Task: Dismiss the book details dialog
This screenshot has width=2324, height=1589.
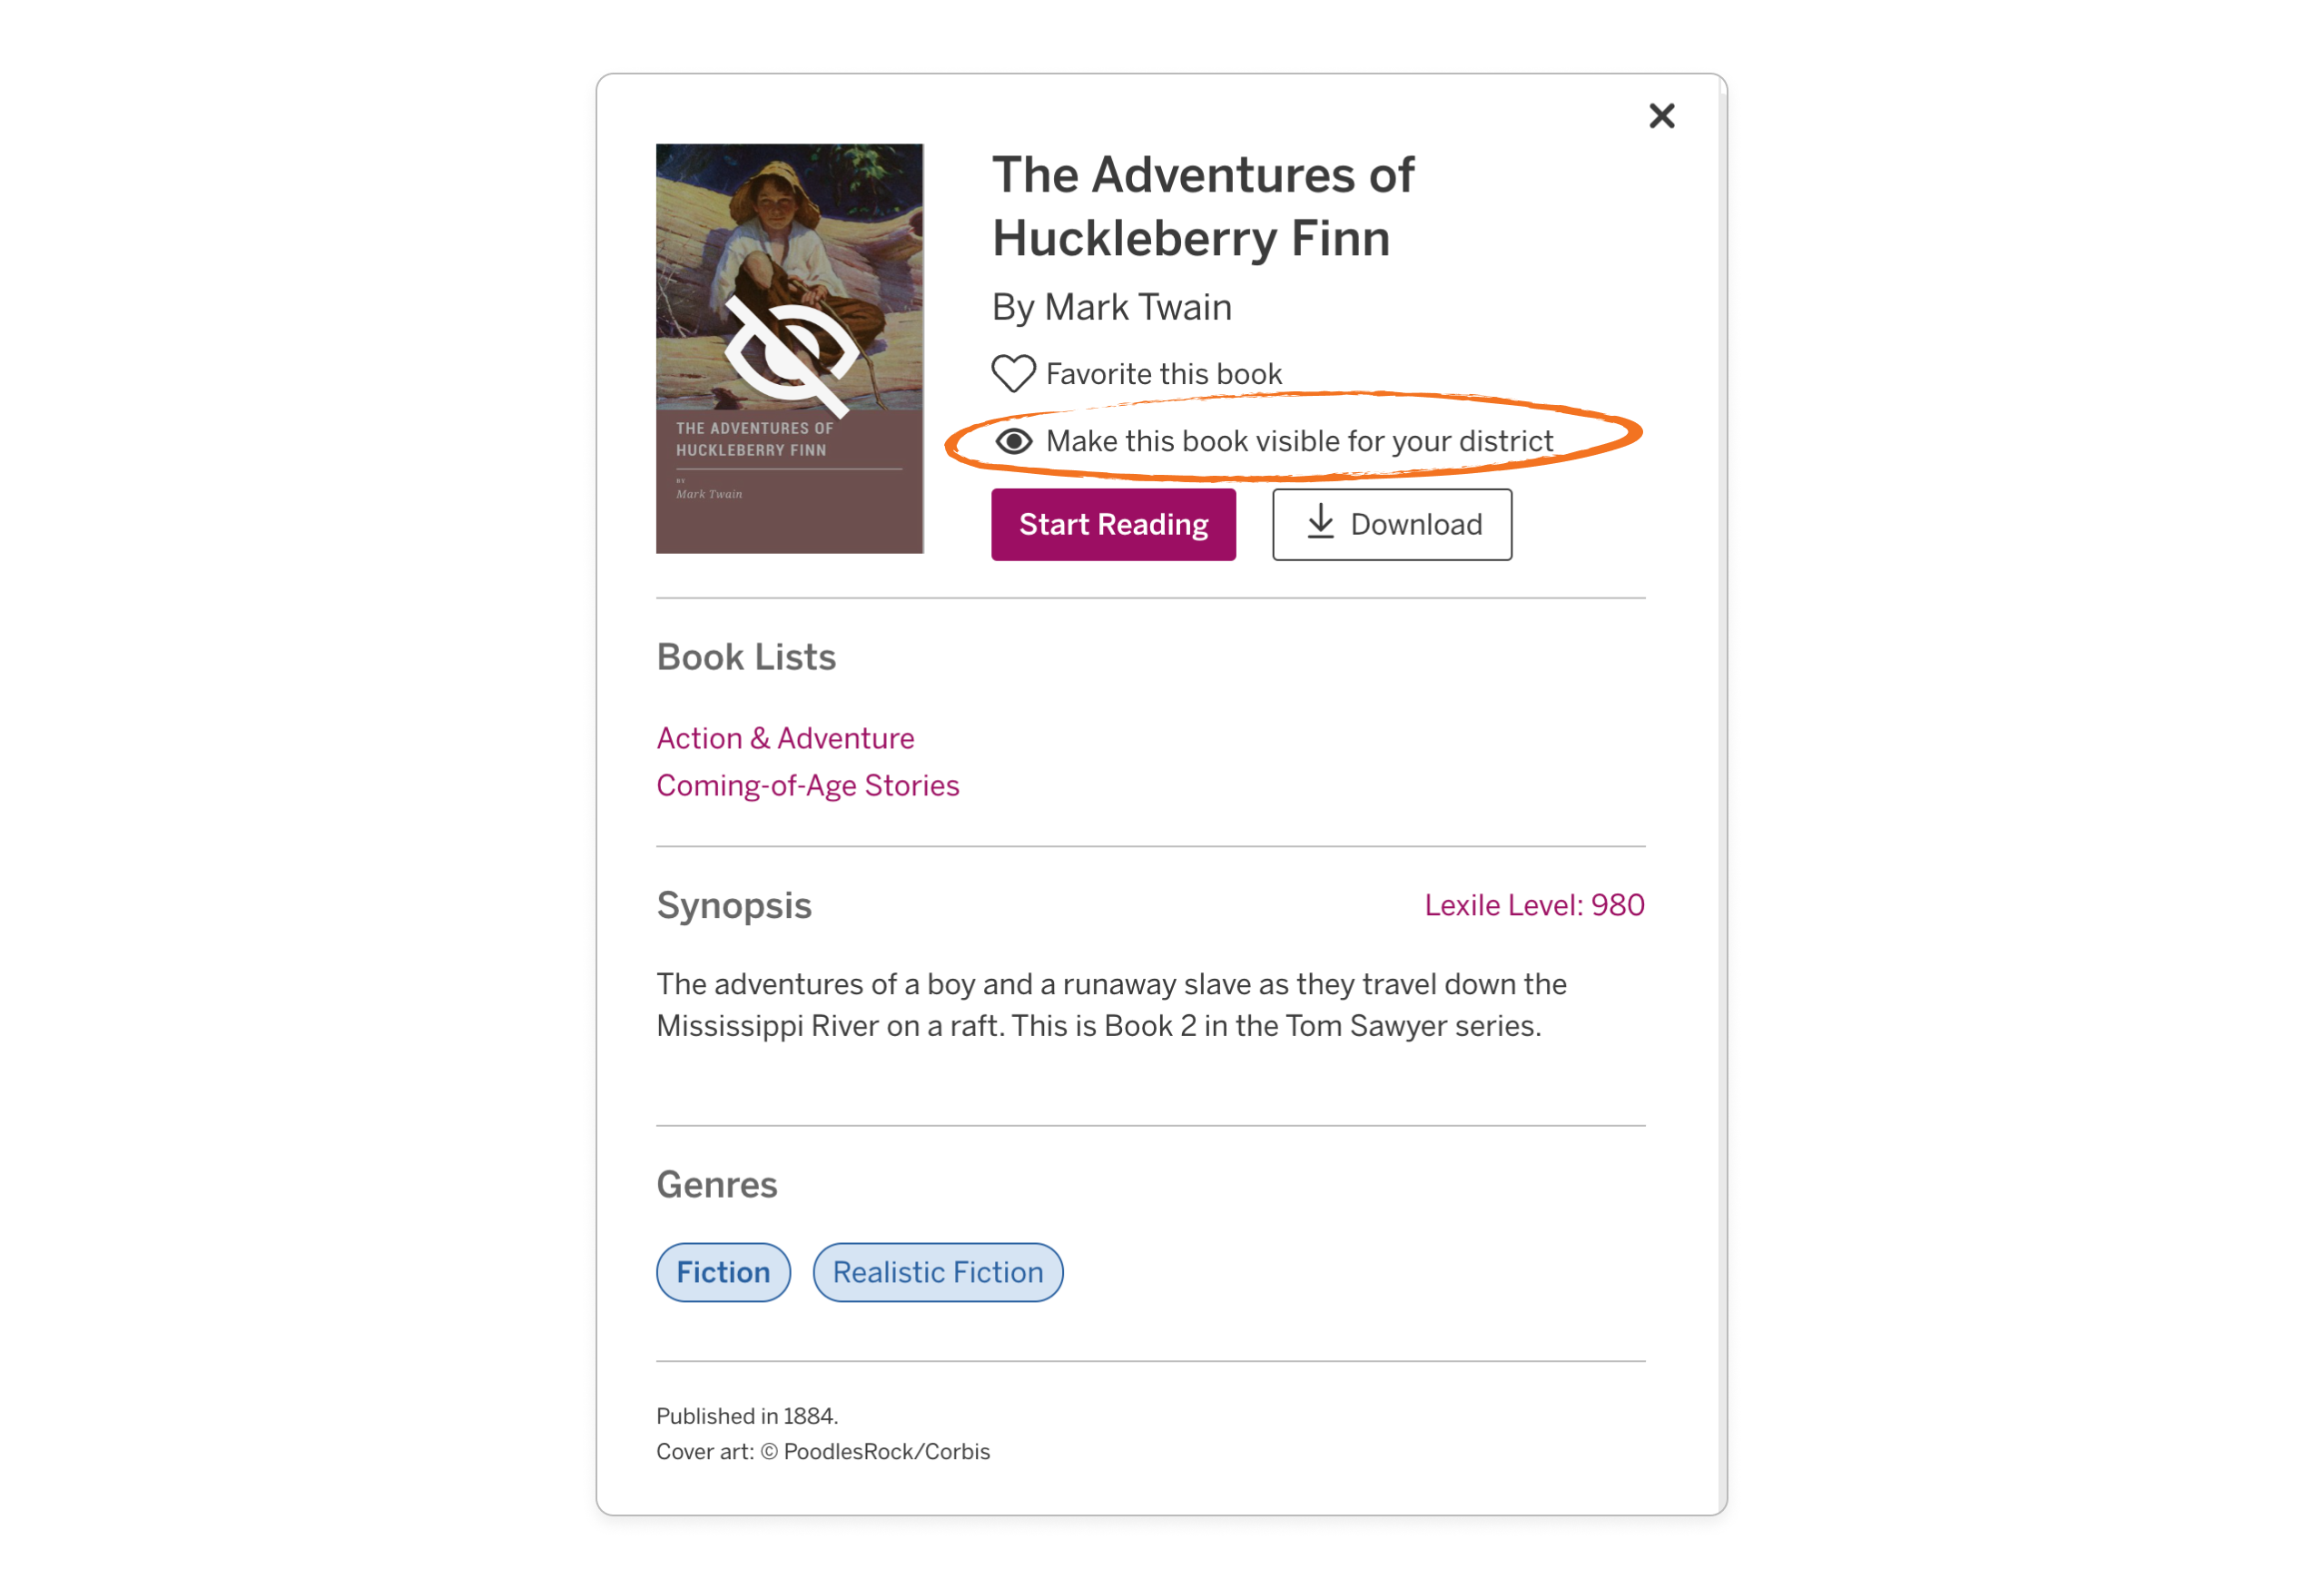Action: [x=1661, y=115]
